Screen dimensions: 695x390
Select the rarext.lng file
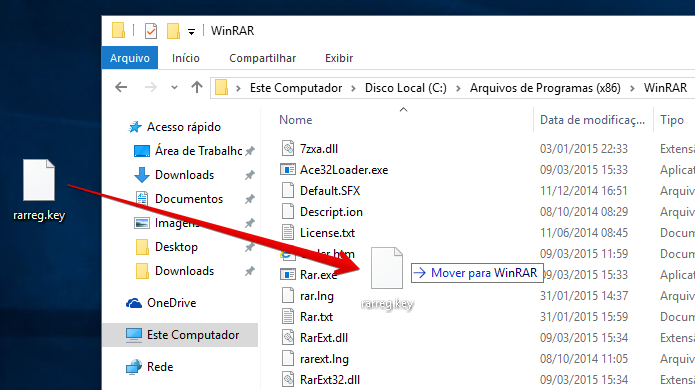pyautogui.click(x=324, y=359)
